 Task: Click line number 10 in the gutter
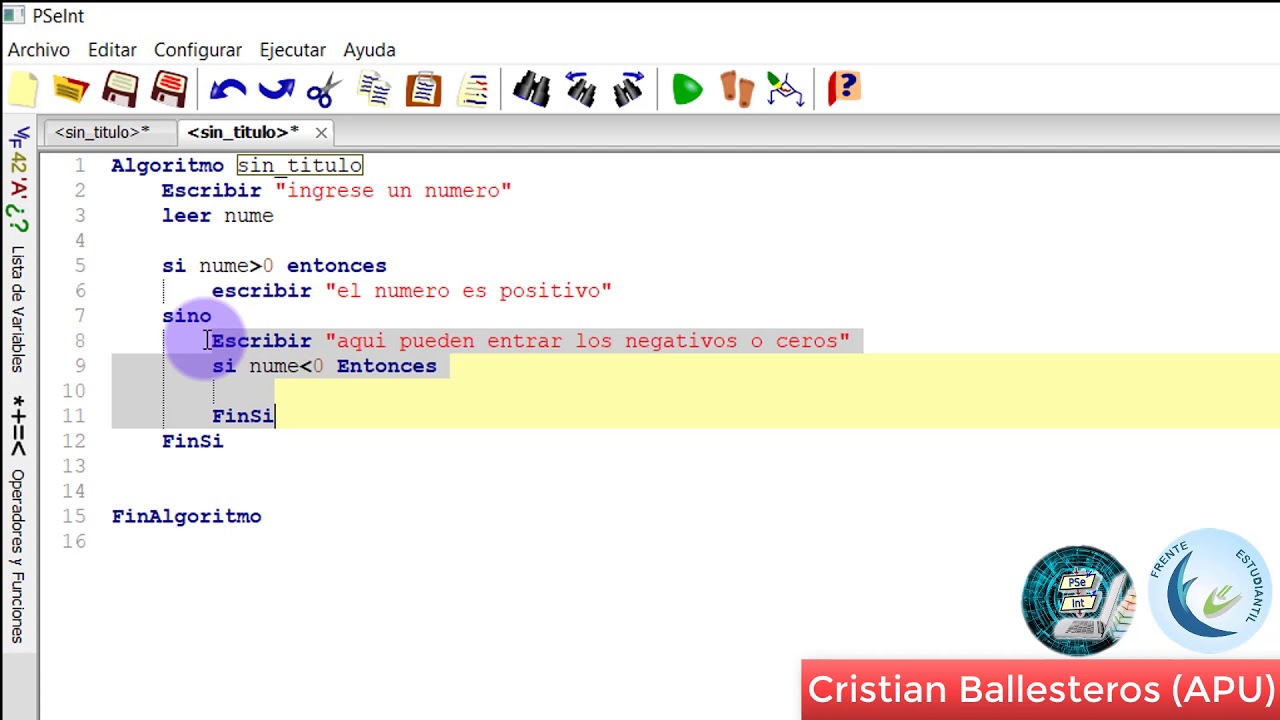pos(75,391)
